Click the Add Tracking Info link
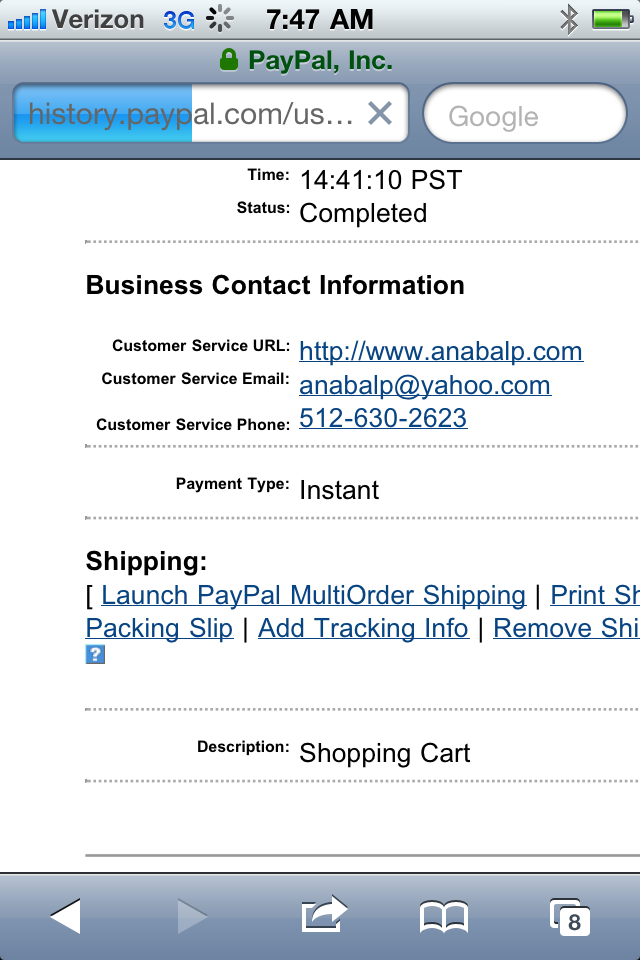The width and height of the screenshot is (640, 960). [363, 629]
